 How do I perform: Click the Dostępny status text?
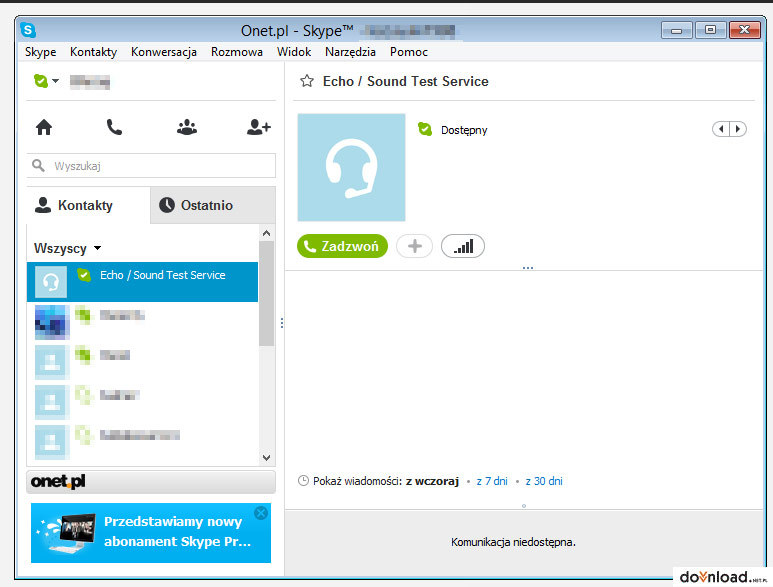(x=464, y=130)
